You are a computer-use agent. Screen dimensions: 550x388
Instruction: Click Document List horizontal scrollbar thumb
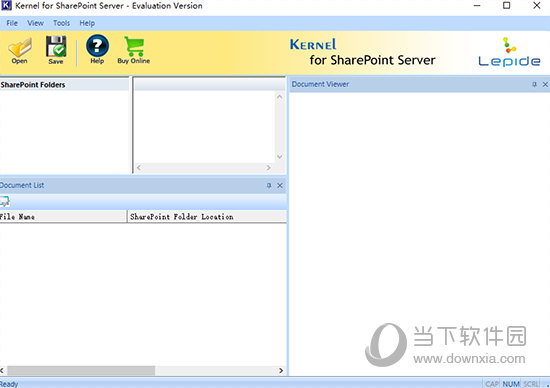(x=81, y=370)
